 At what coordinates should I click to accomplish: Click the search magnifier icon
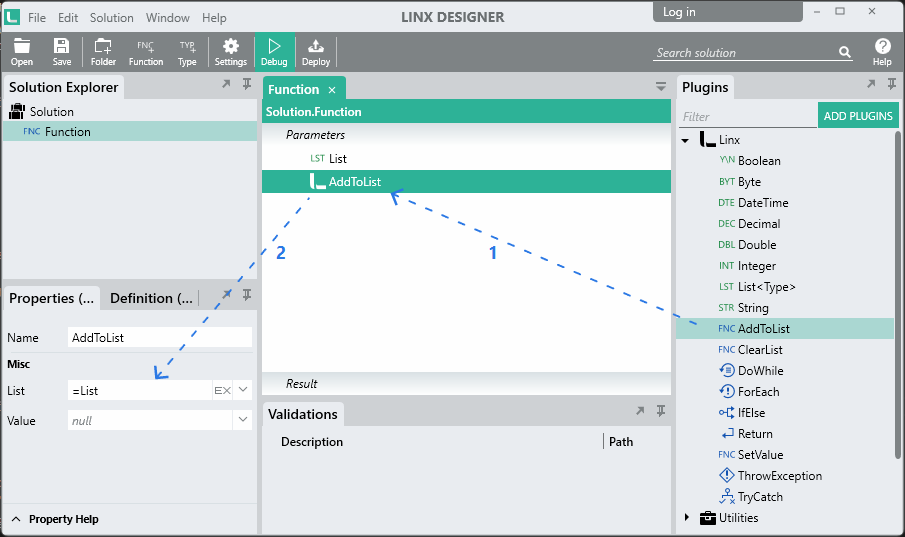[x=844, y=53]
